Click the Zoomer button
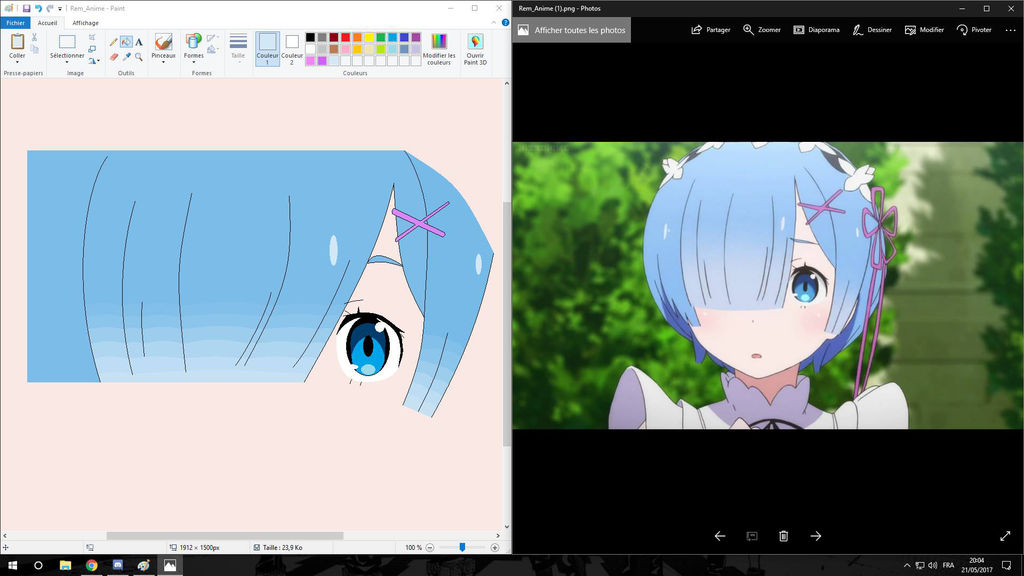Image resolution: width=1024 pixels, height=576 pixels. (761, 30)
